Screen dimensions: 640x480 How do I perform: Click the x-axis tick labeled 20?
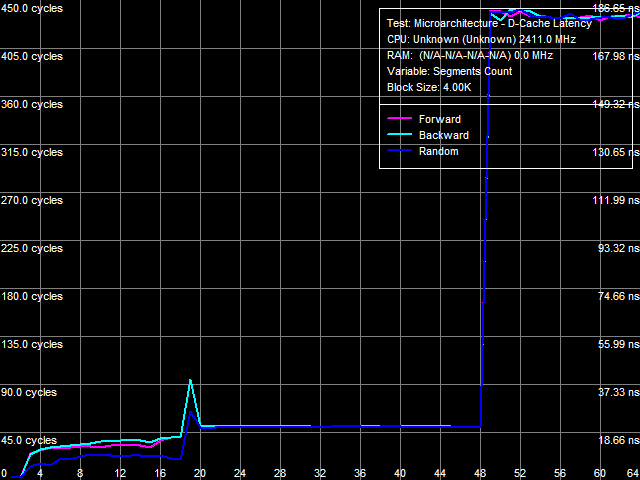200,473
